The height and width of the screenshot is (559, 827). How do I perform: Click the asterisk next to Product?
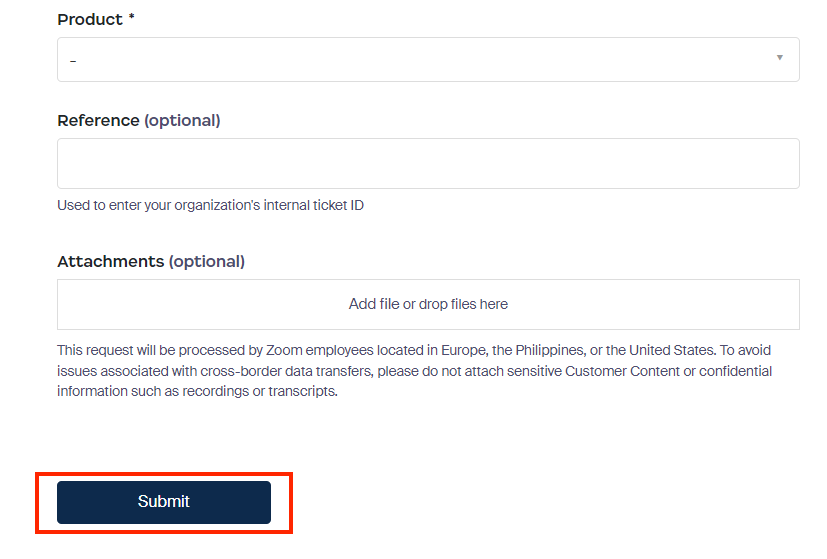pos(131,19)
